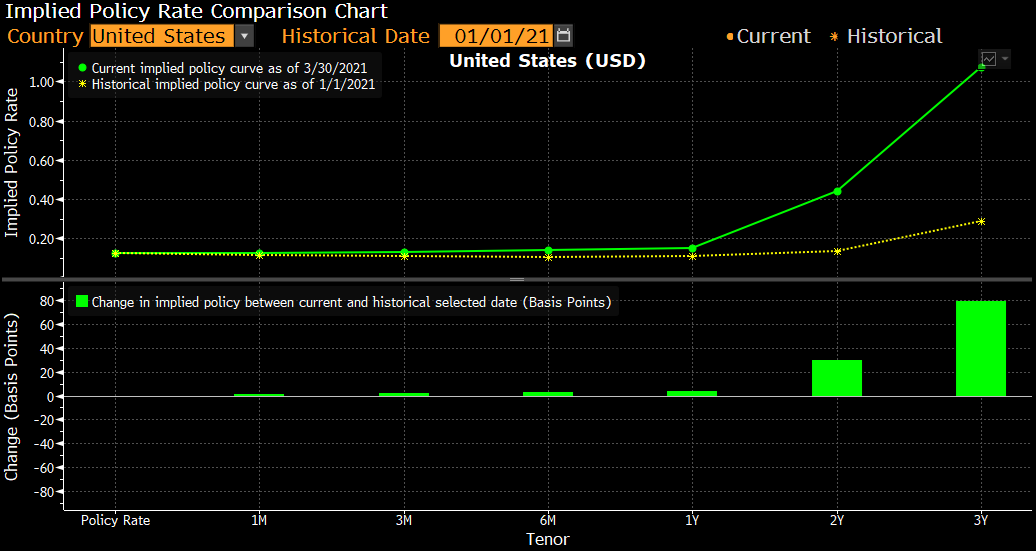
Task: Click the panel divider handle between charts
Action: [517, 279]
